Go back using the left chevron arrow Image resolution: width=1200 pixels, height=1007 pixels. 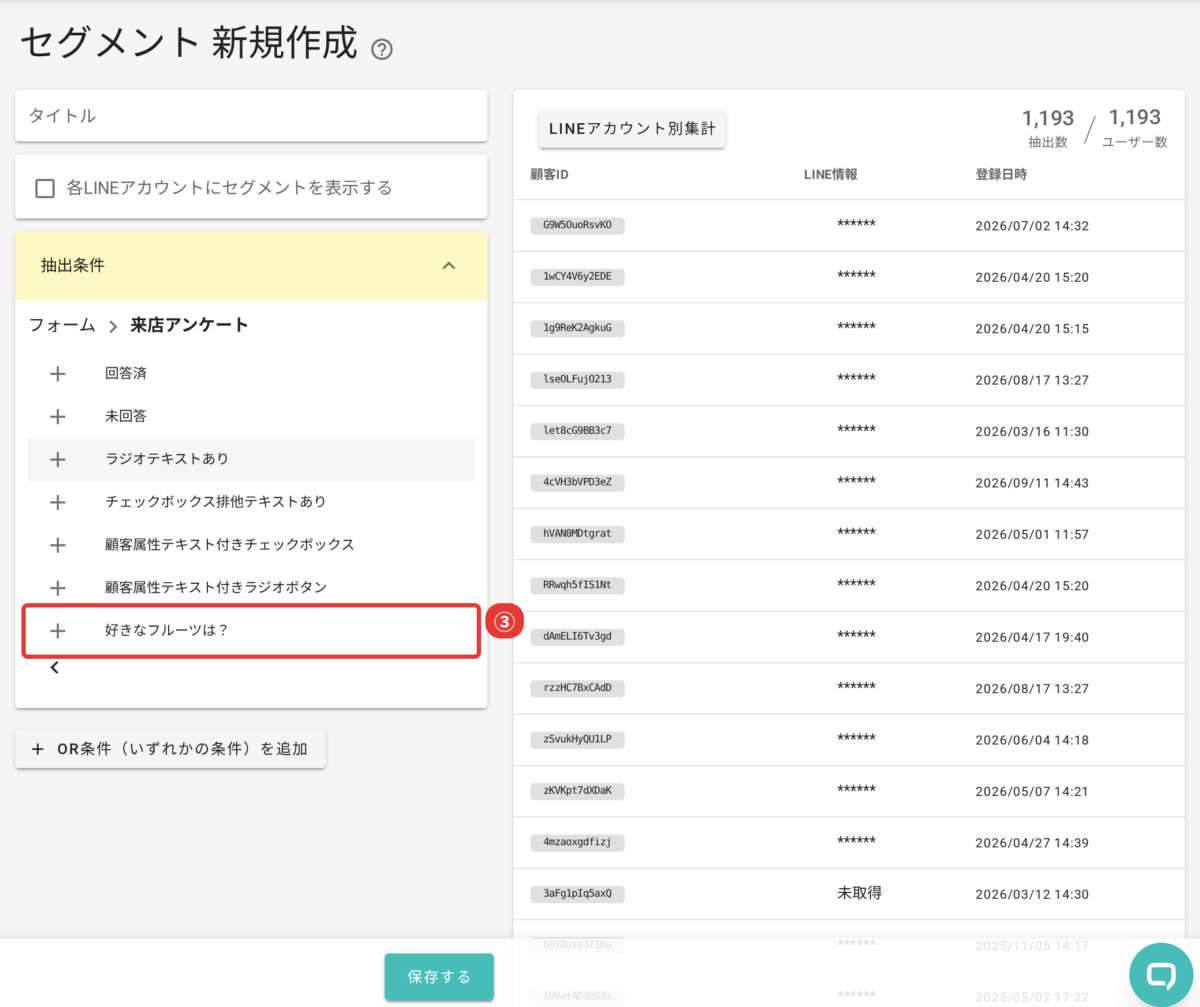coord(55,668)
